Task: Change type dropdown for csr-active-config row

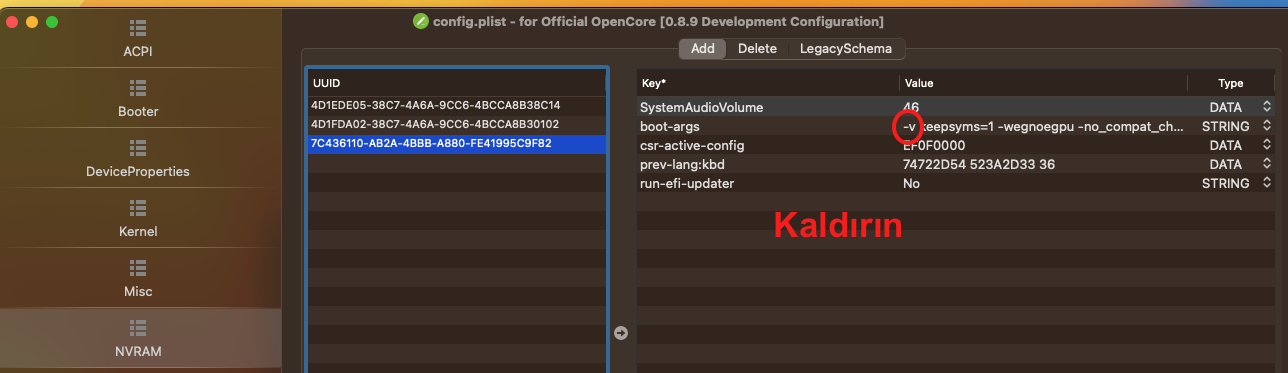Action: click(x=1267, y=145)
